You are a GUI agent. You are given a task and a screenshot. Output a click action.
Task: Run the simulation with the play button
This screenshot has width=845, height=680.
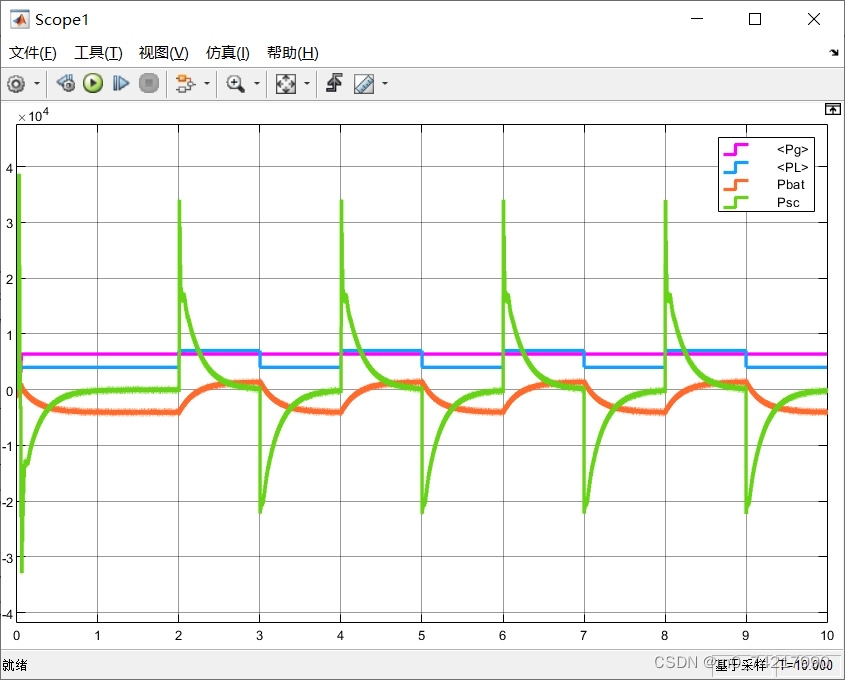pyautogui.click(x=93, y=84)
